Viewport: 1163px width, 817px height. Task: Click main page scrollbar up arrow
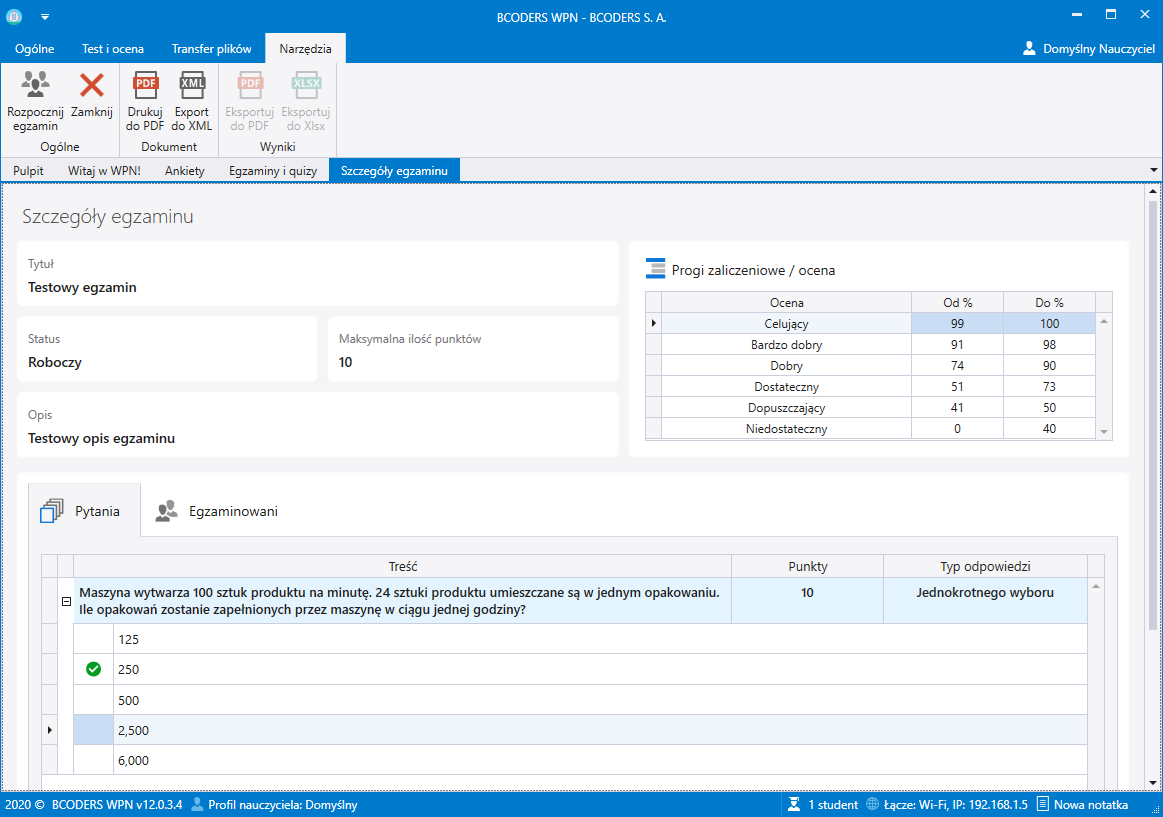1153,191
